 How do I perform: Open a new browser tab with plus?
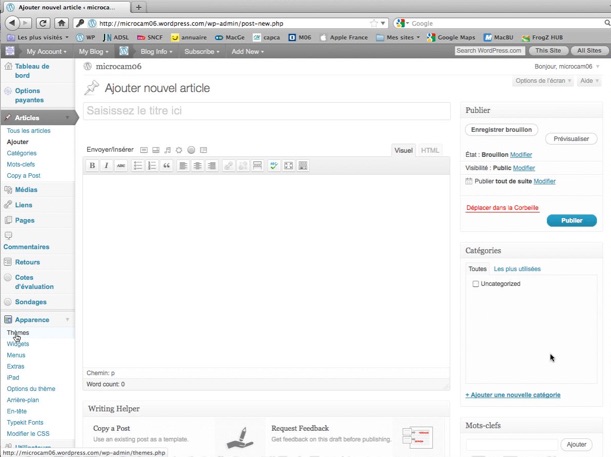139,7
